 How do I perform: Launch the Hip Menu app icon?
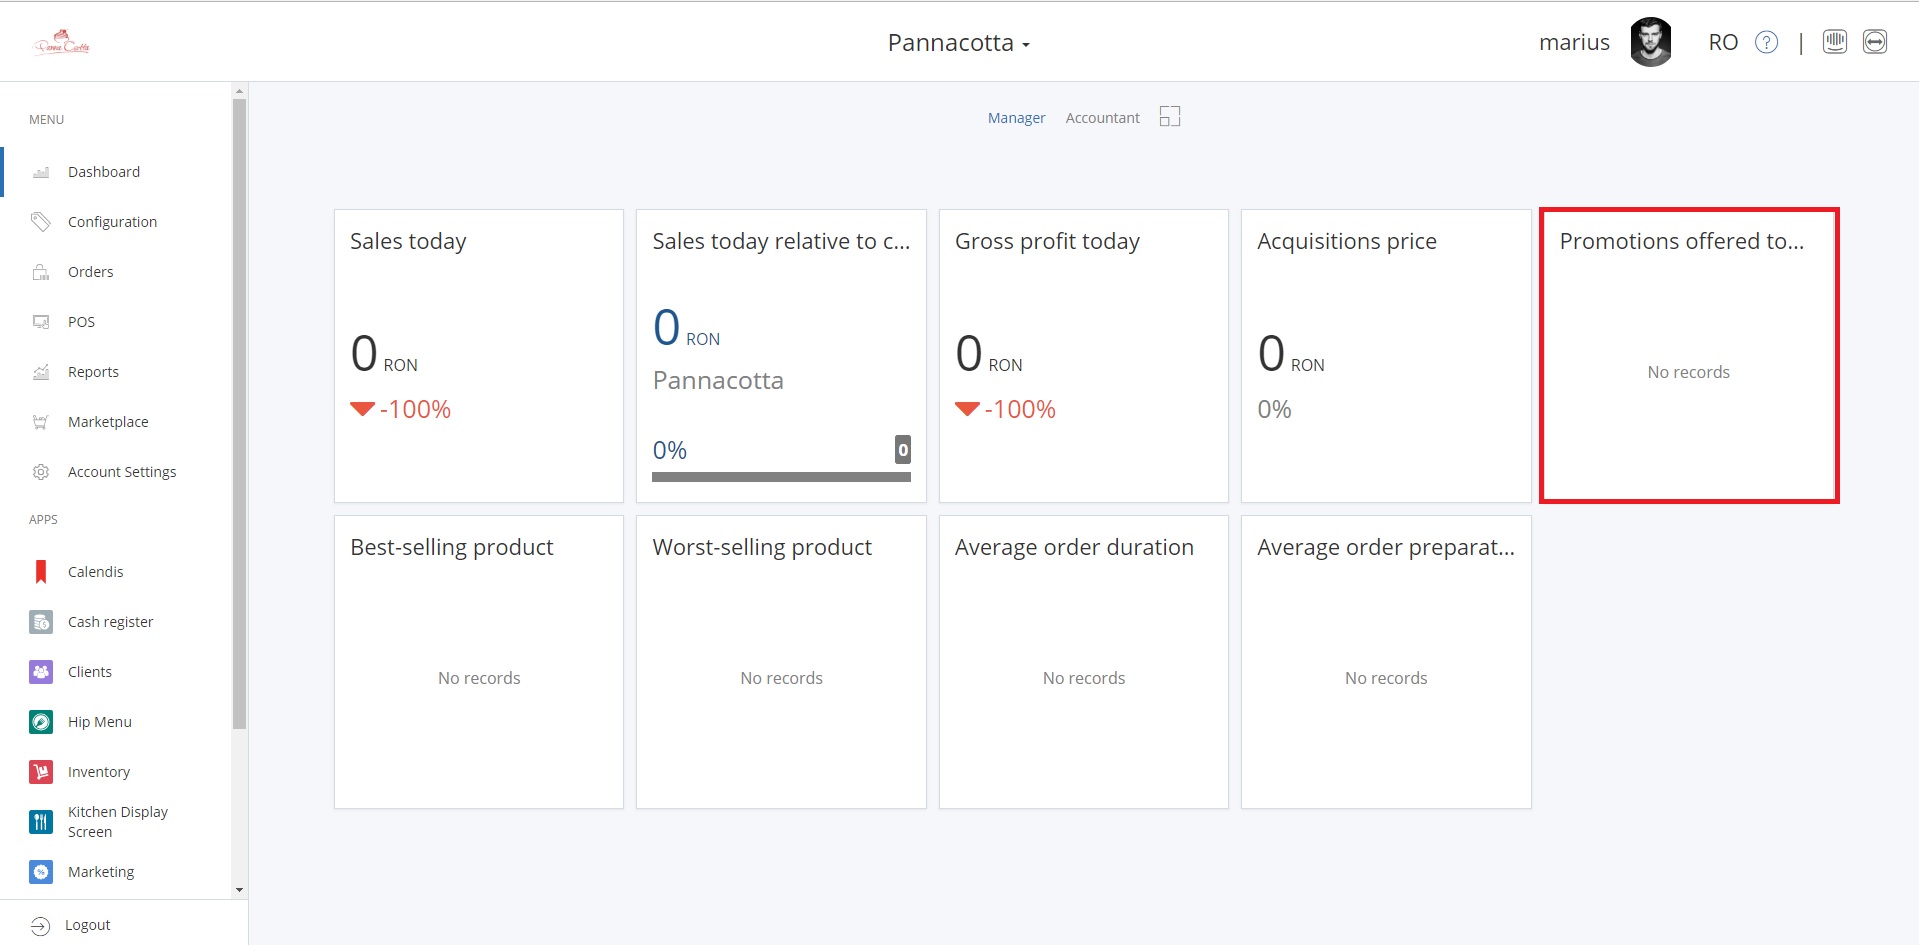[x=41, y=722]
